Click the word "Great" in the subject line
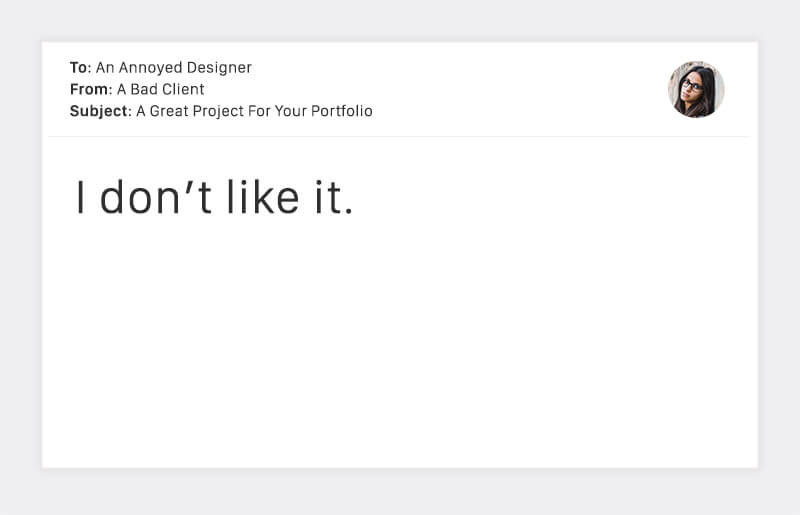800x515 pixels. tap(171, 111)
